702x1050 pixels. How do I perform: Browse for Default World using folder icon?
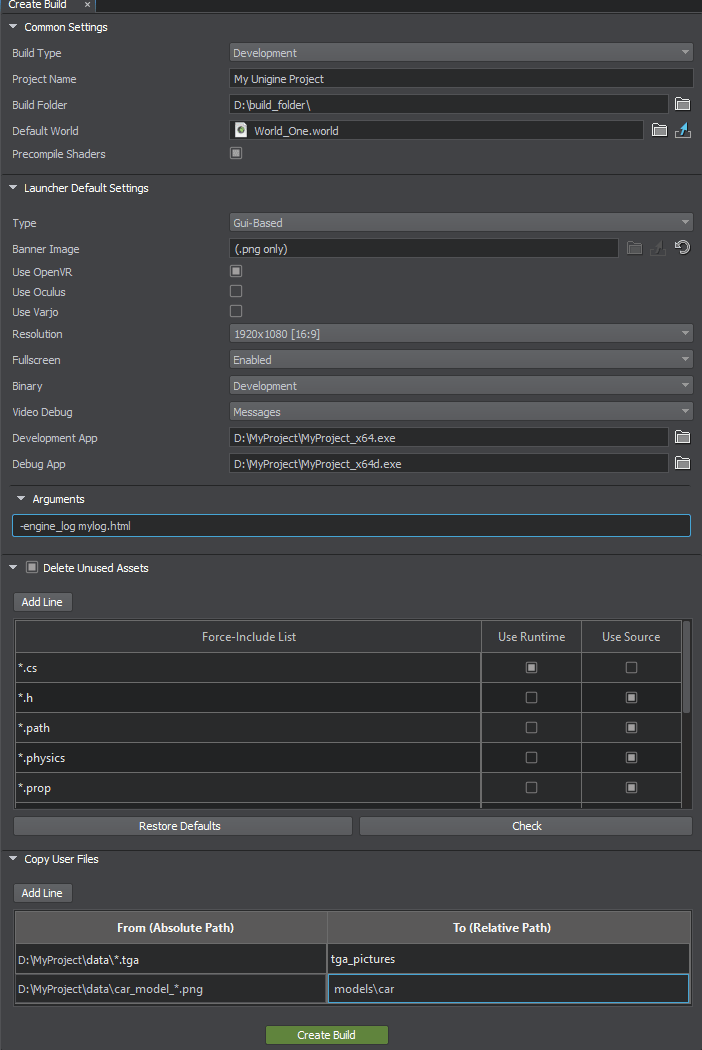(x=659, y=130)
